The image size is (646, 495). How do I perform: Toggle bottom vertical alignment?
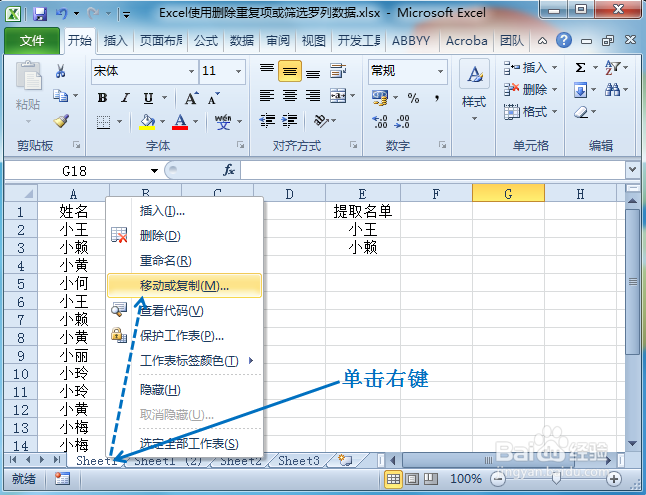(x=313, y=73)
